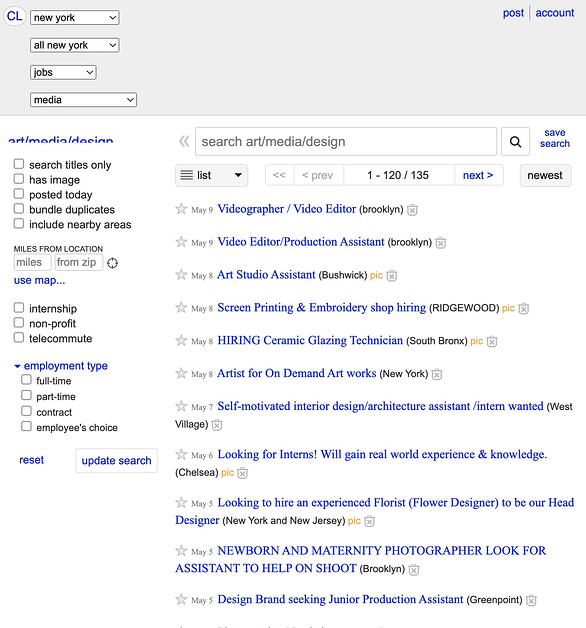Image resolution: width=586 pixels, height=628 pixels.
Task: Sort results by newest
Action: click(545, 175)
